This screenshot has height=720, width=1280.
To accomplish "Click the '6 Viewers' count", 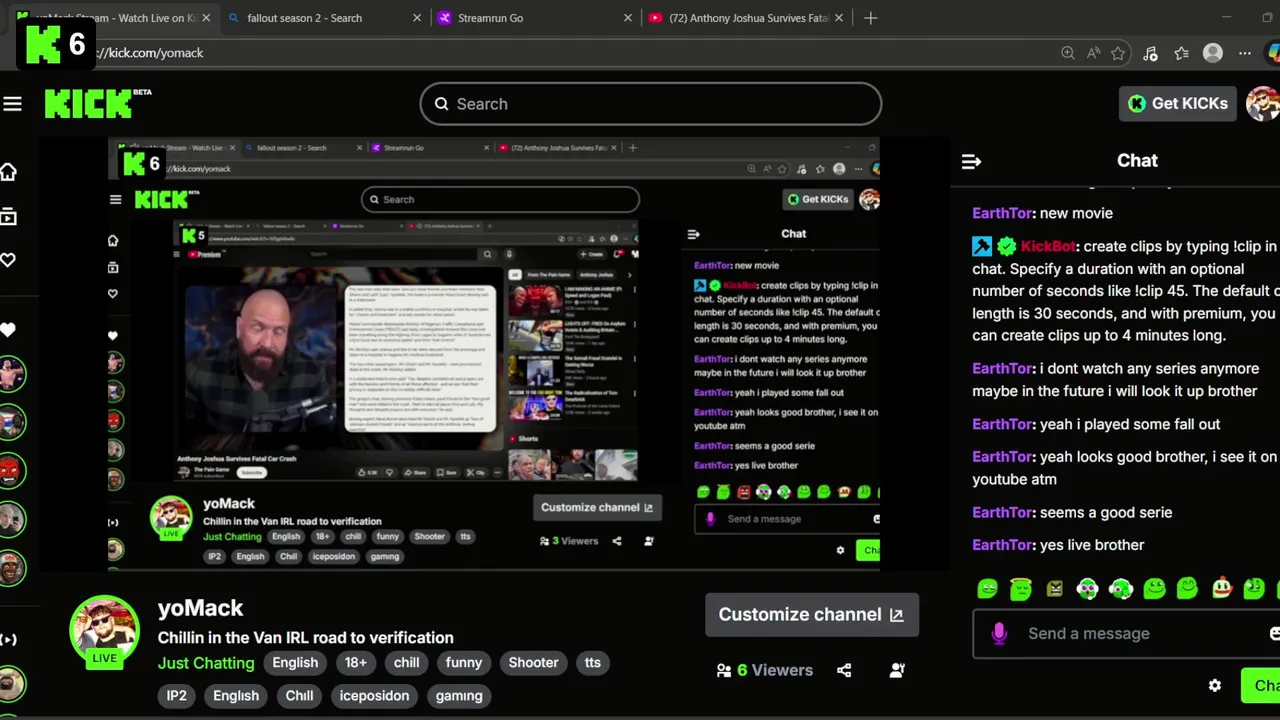I will pos(775,670).
